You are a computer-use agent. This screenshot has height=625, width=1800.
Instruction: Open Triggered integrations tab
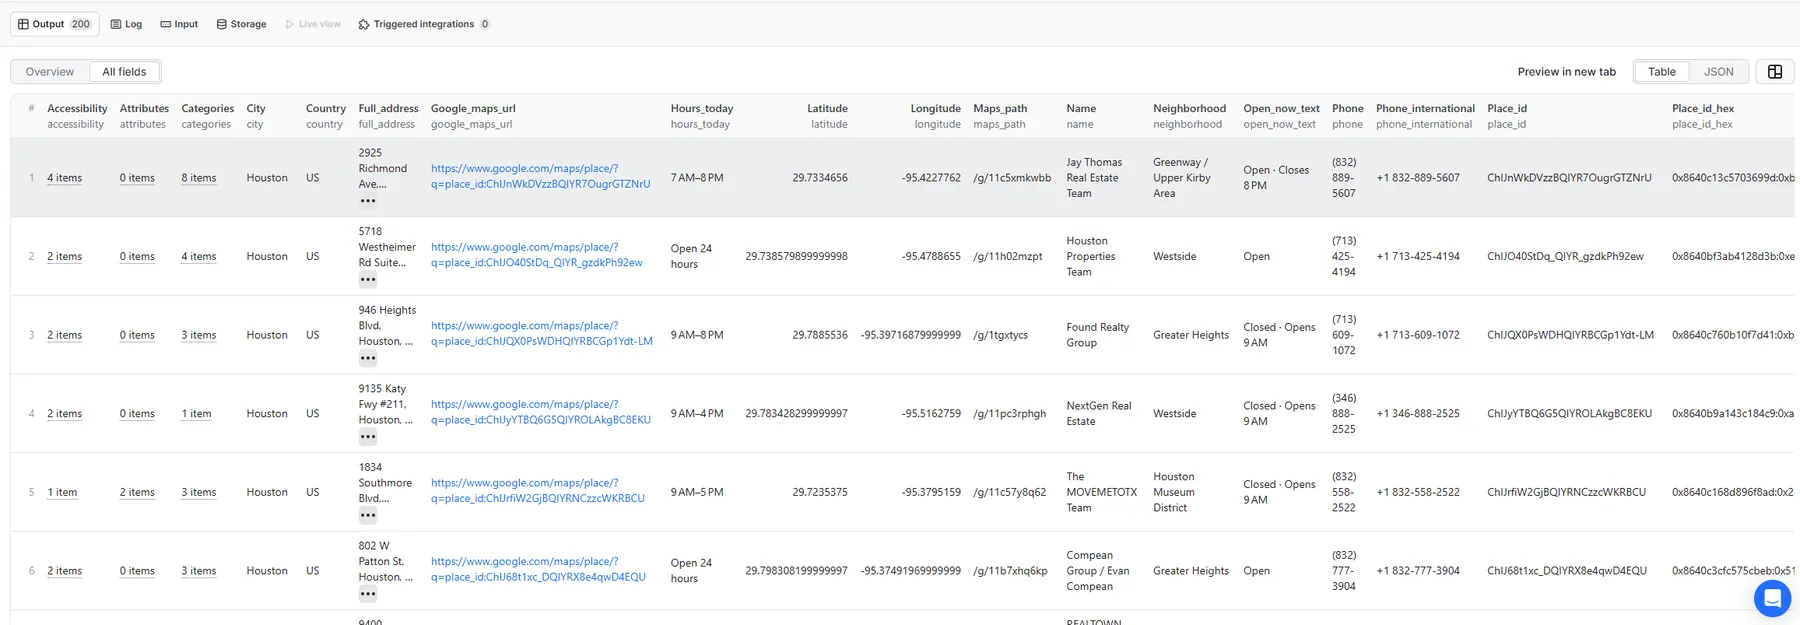click(x=424, y=24)
